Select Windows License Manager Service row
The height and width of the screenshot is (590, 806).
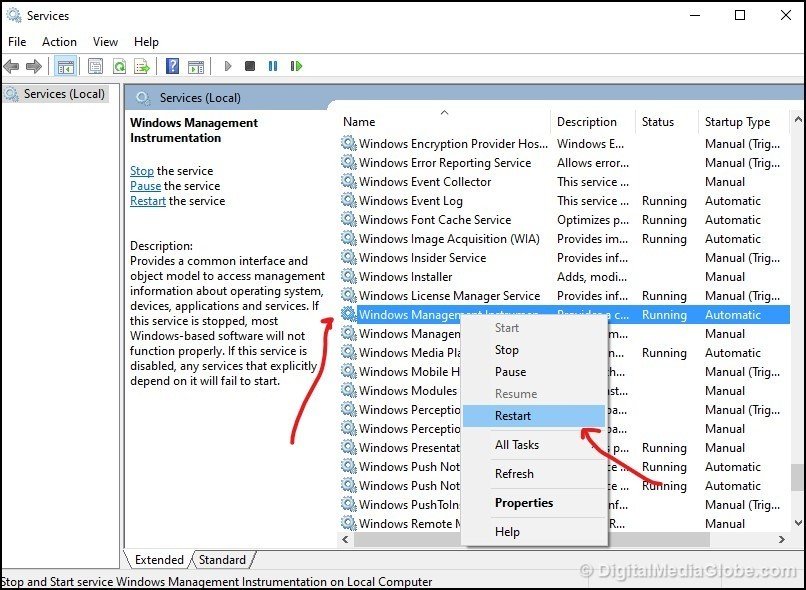coord(564,296)
